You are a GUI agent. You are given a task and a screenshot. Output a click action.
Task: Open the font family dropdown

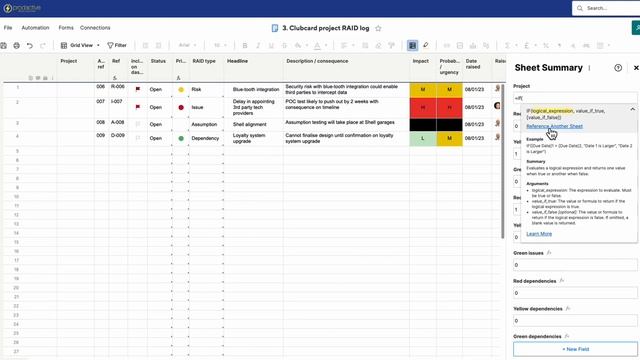point(187,45)
